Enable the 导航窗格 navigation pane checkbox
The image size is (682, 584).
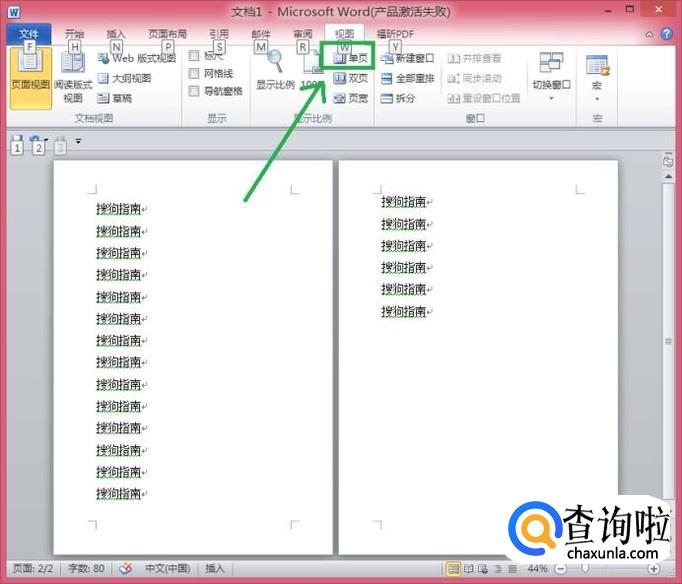pos(194,91)
